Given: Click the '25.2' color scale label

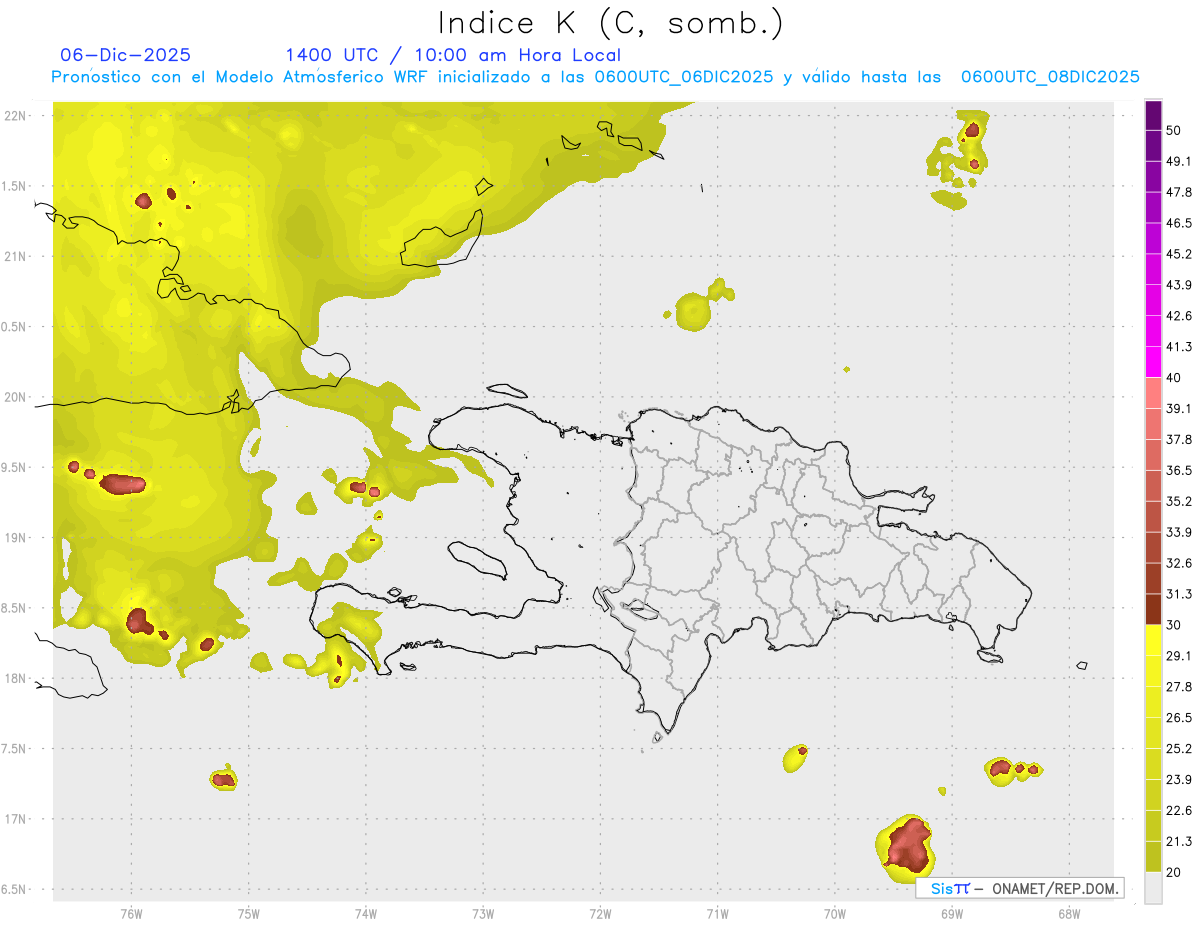Looking at the screenshot, I should click(1178, 749).
